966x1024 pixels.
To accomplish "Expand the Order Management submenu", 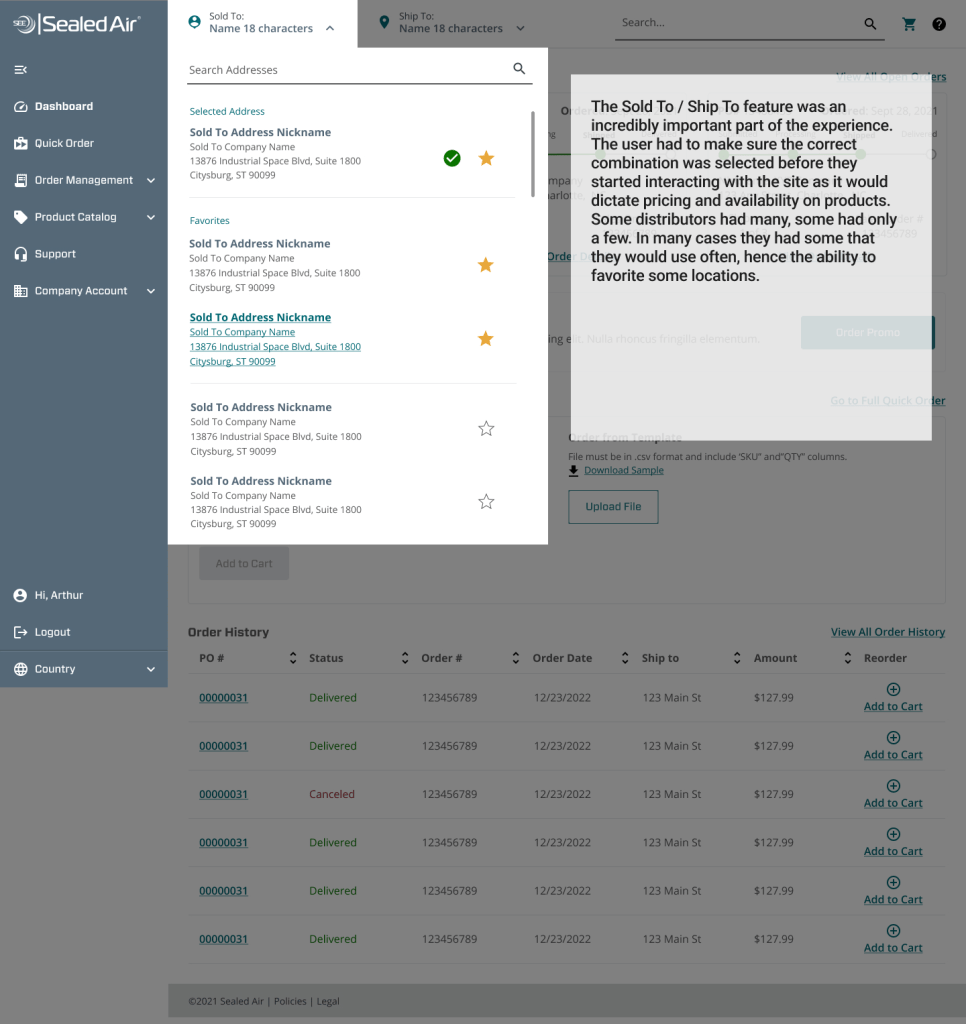I will 151,181.
